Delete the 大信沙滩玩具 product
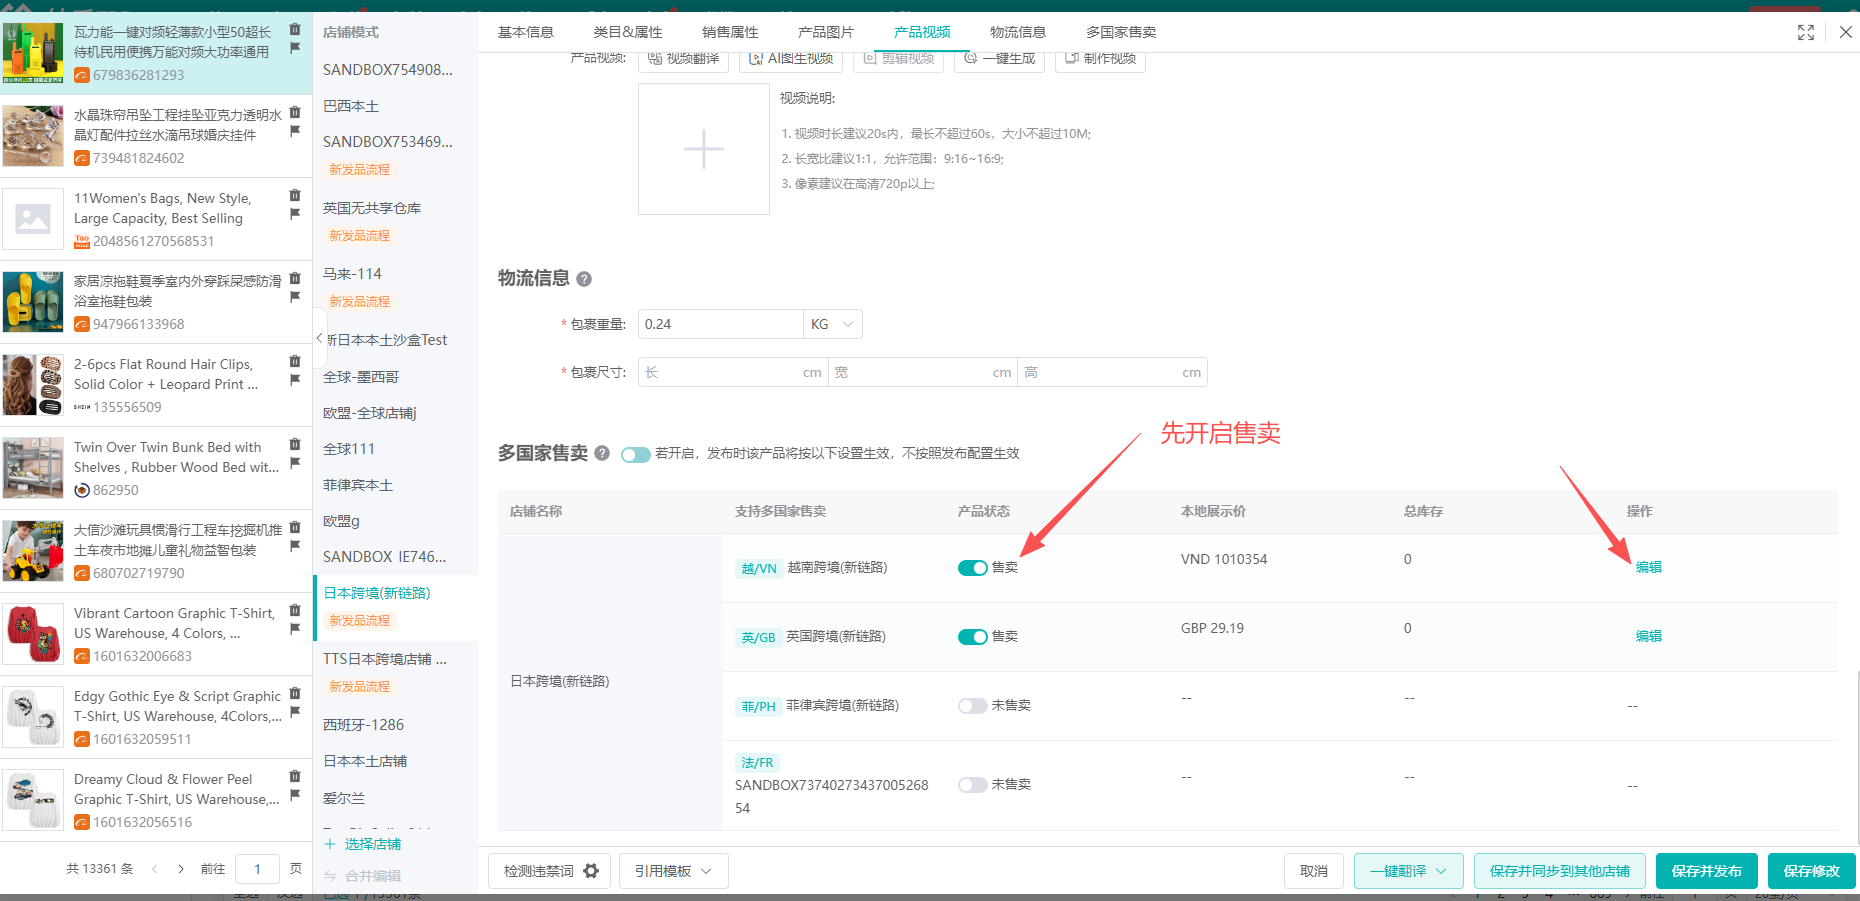Screen dimensions: 1860x901 click(x=295, y=528)
